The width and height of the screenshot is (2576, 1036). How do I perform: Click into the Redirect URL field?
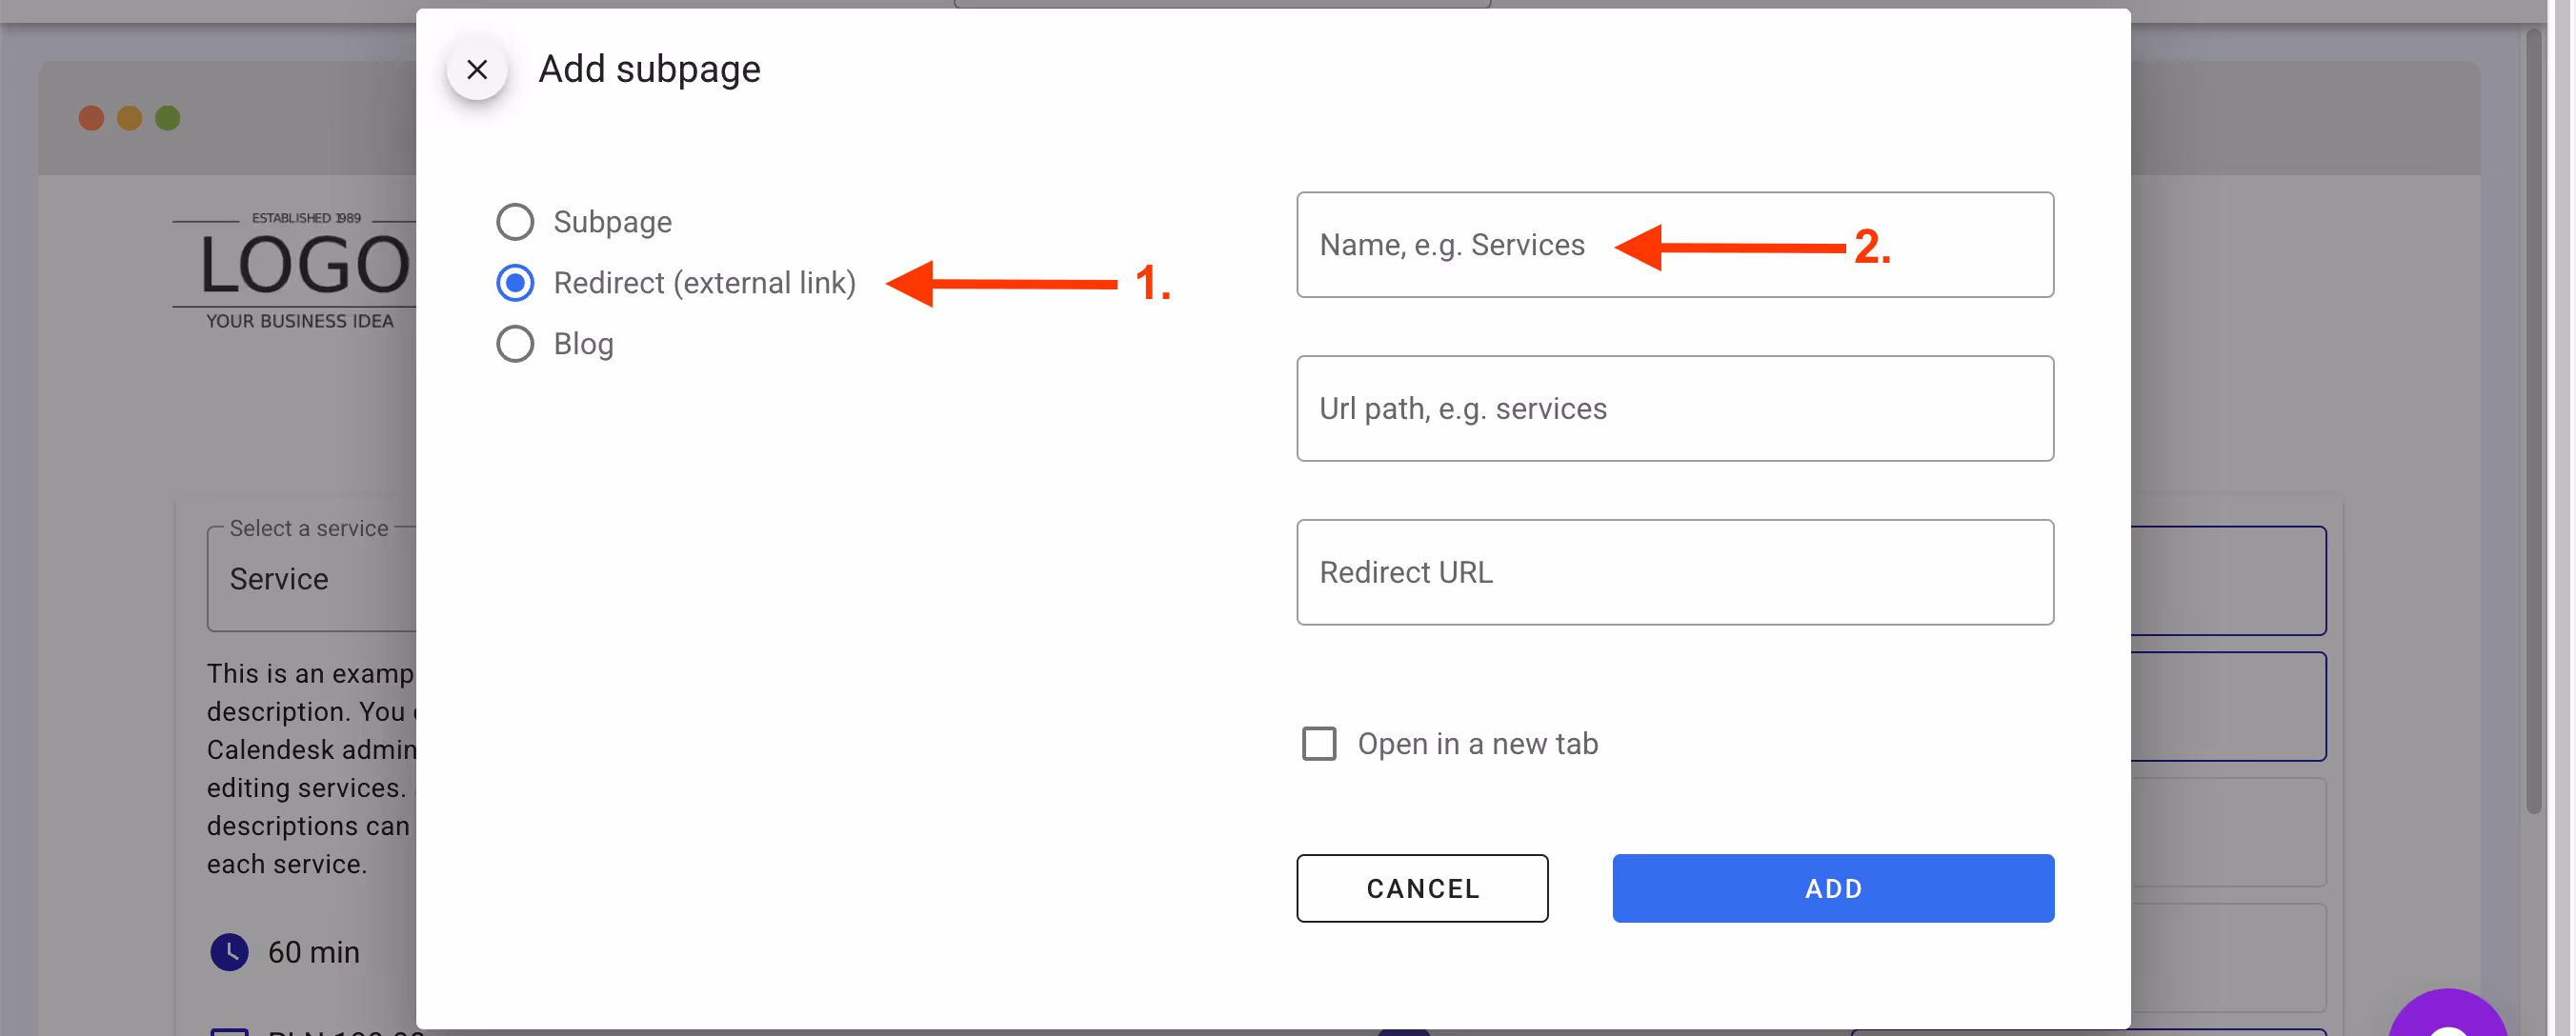1675,572
